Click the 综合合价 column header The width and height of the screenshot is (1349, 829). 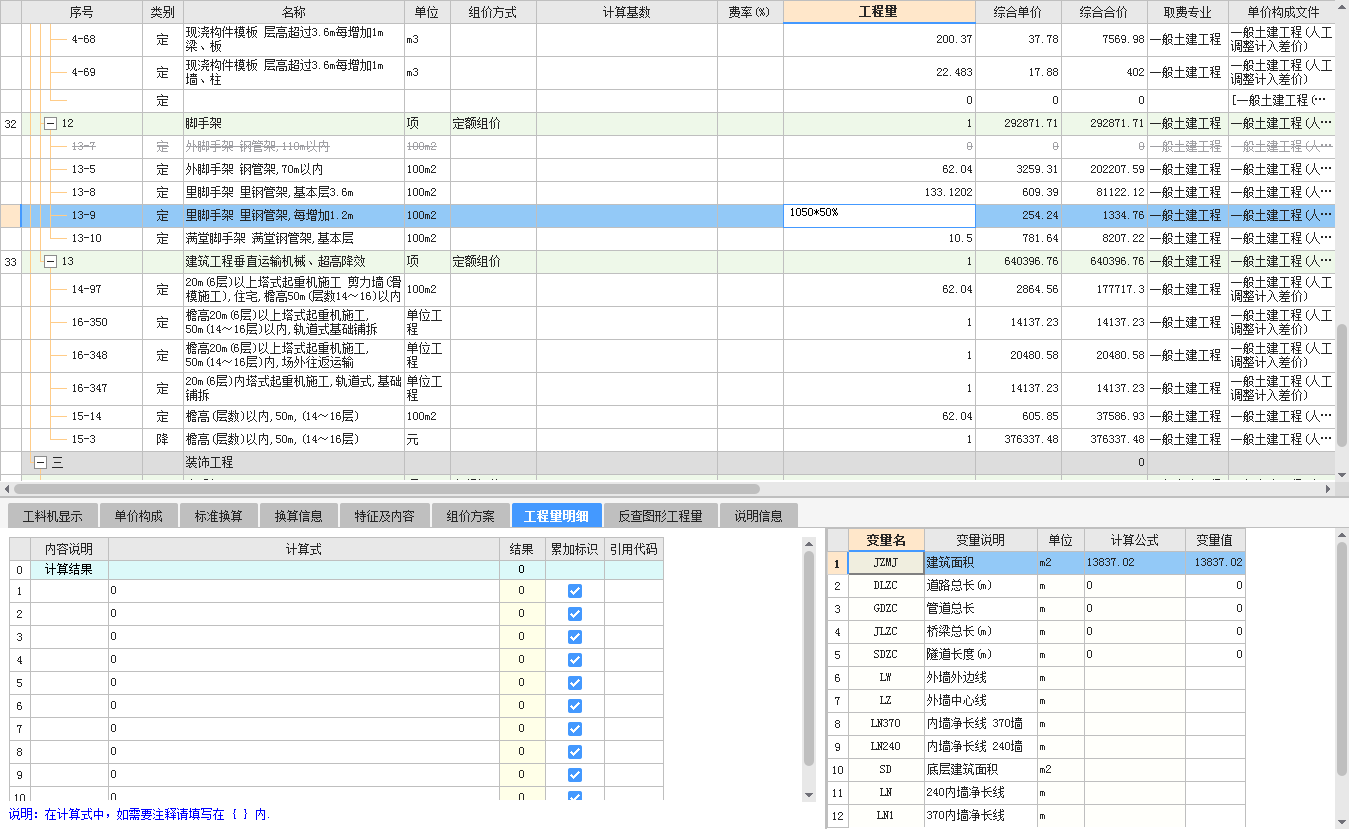pyautogui.click(x=1104, y=12)
